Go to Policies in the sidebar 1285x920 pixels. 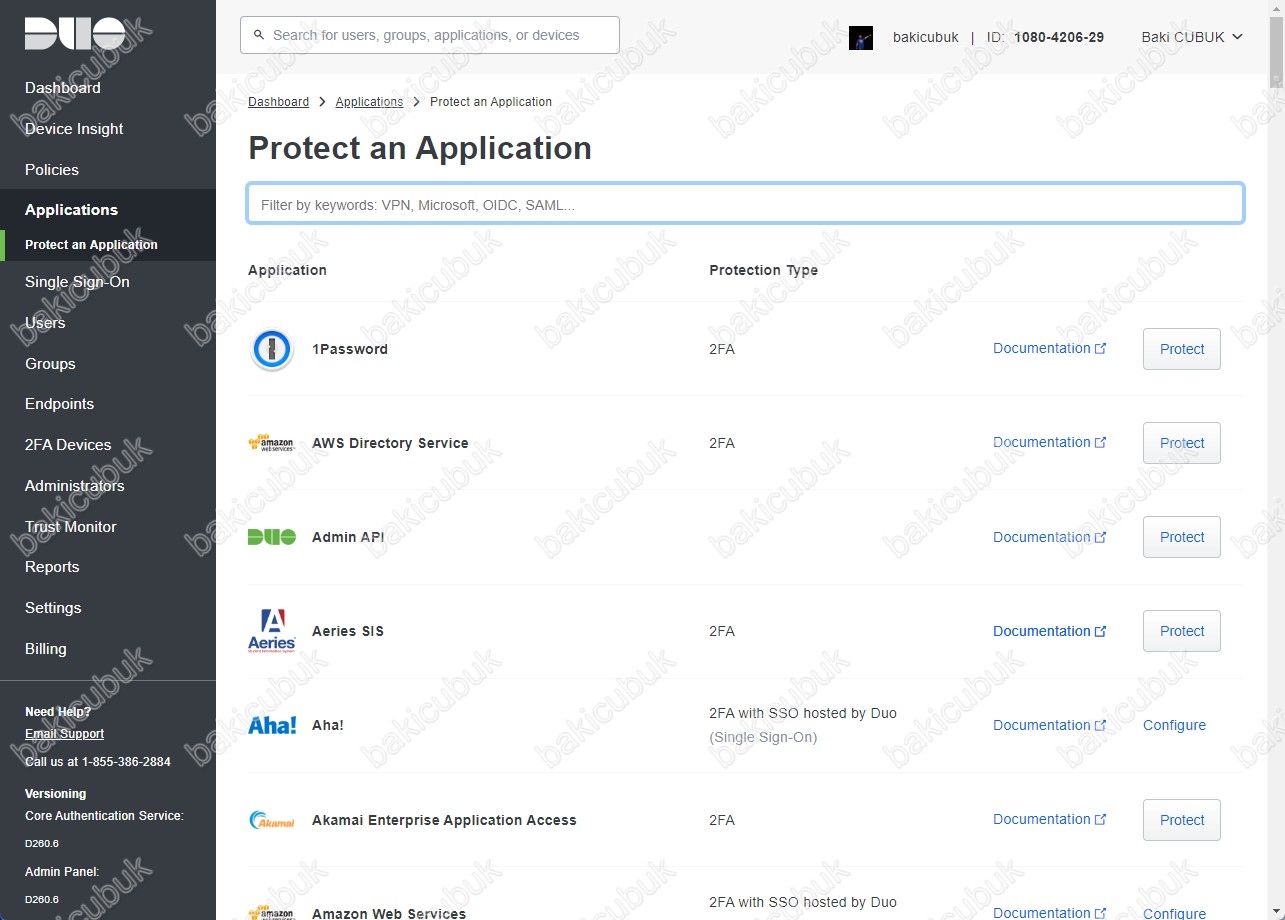[52, 170]
